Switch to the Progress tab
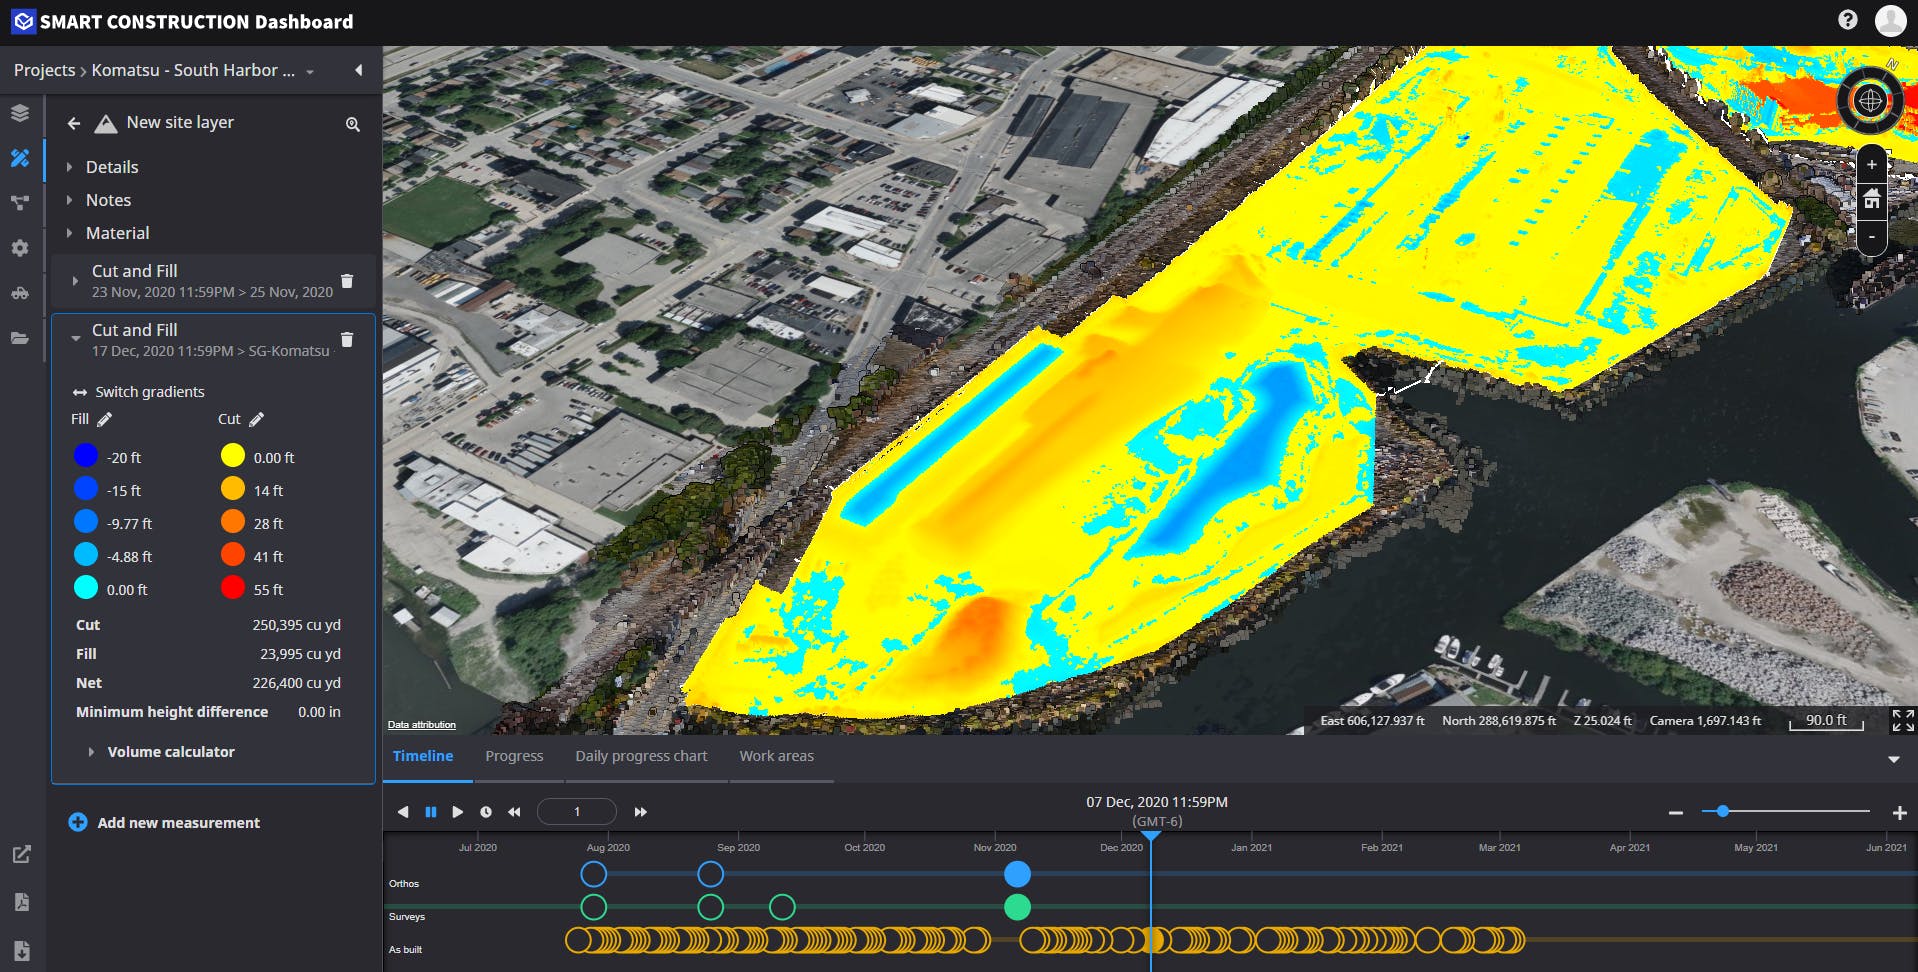This screenshot has width=1918, height=972. pos(514,755)
